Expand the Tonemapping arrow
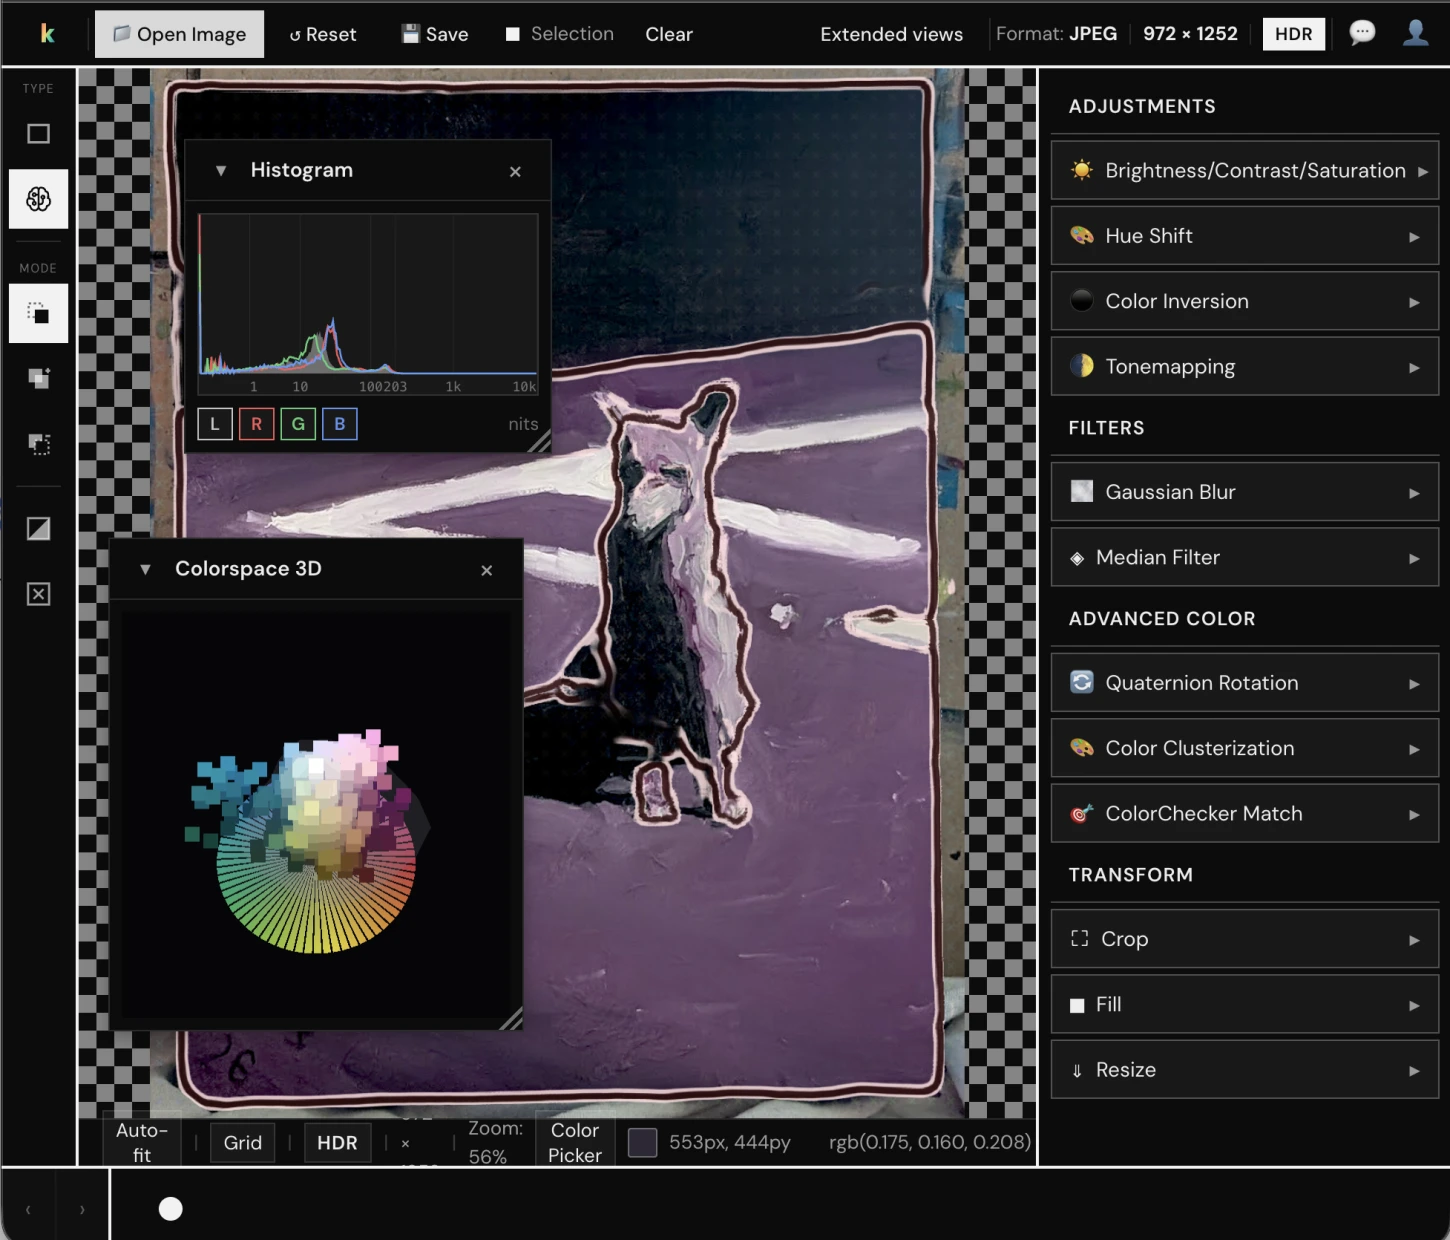This screenshot has width=1450, height=1240. 1414,367
